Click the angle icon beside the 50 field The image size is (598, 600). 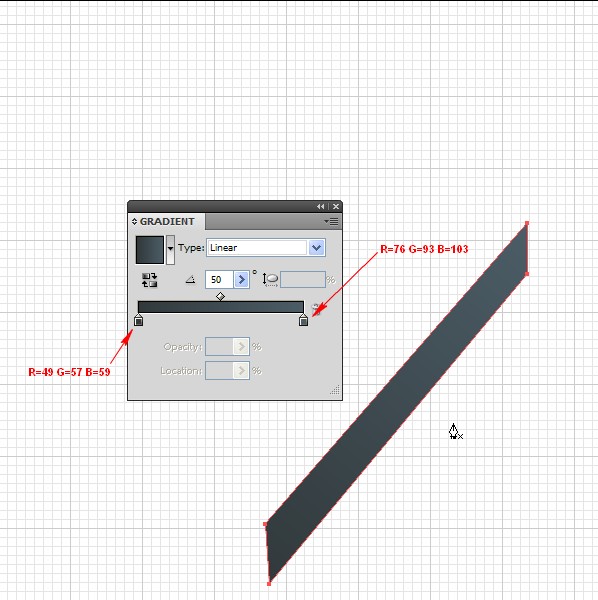click(190, 280)
